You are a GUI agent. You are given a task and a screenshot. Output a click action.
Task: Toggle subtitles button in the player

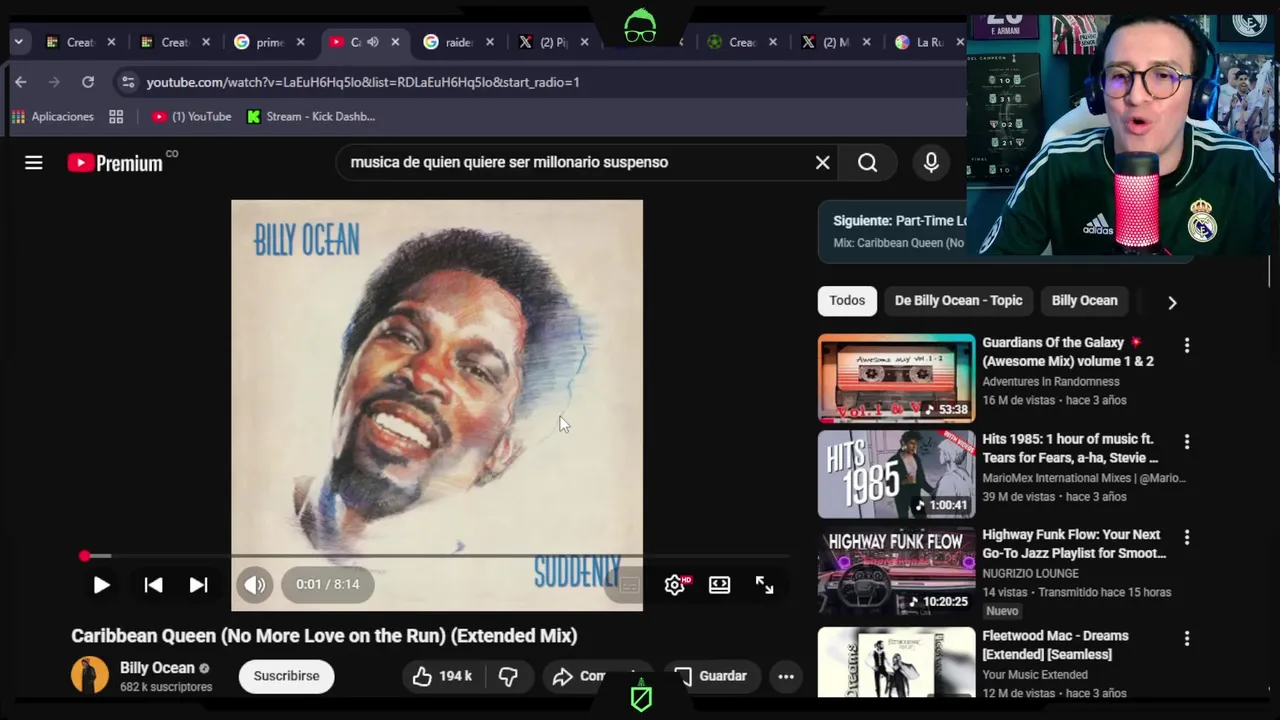[x=628, y=585]
